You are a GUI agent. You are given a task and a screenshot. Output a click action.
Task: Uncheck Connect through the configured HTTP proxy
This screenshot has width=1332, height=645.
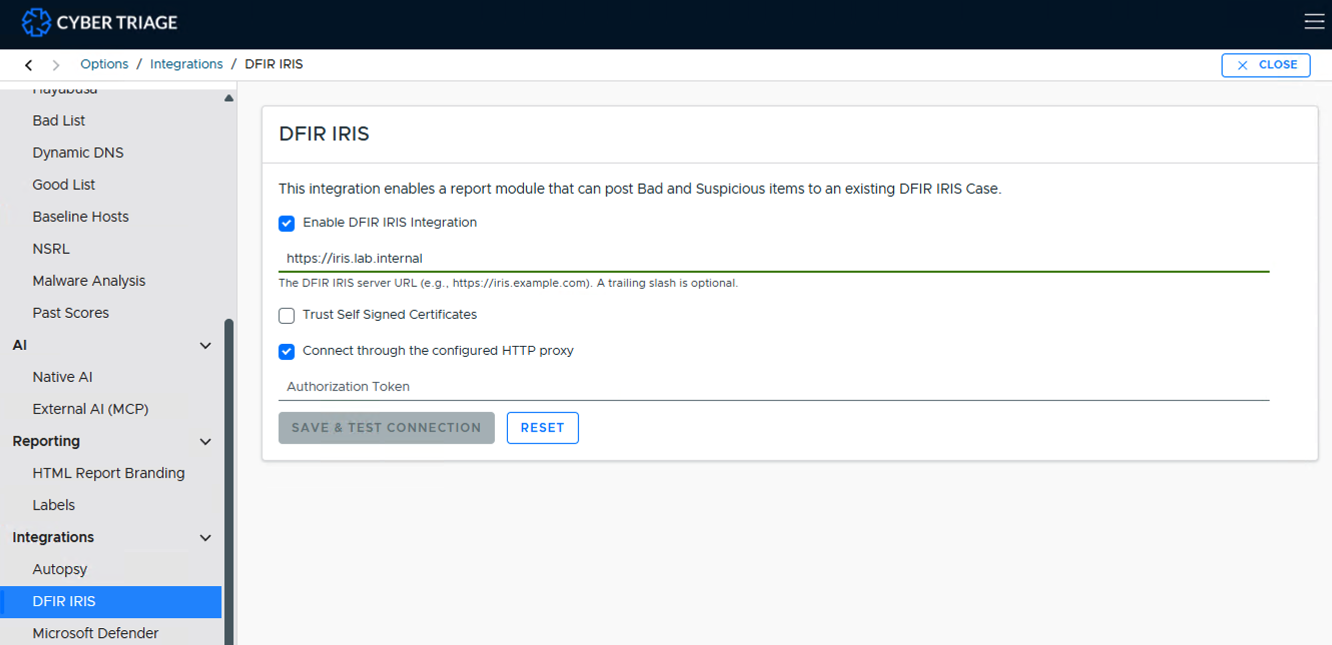287,351
